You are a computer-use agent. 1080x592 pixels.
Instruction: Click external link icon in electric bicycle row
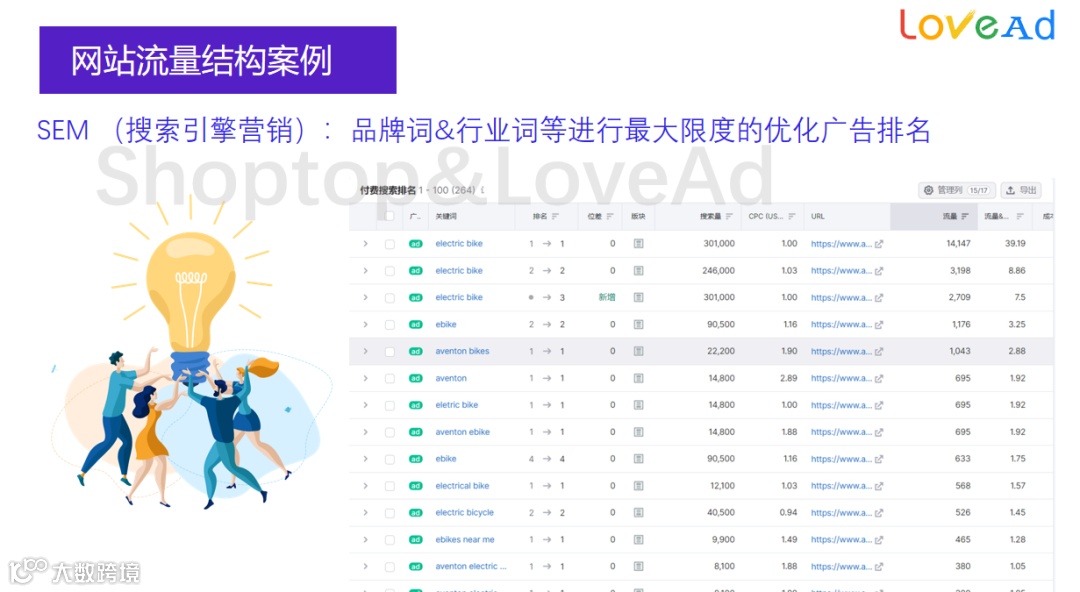(879, 513)
